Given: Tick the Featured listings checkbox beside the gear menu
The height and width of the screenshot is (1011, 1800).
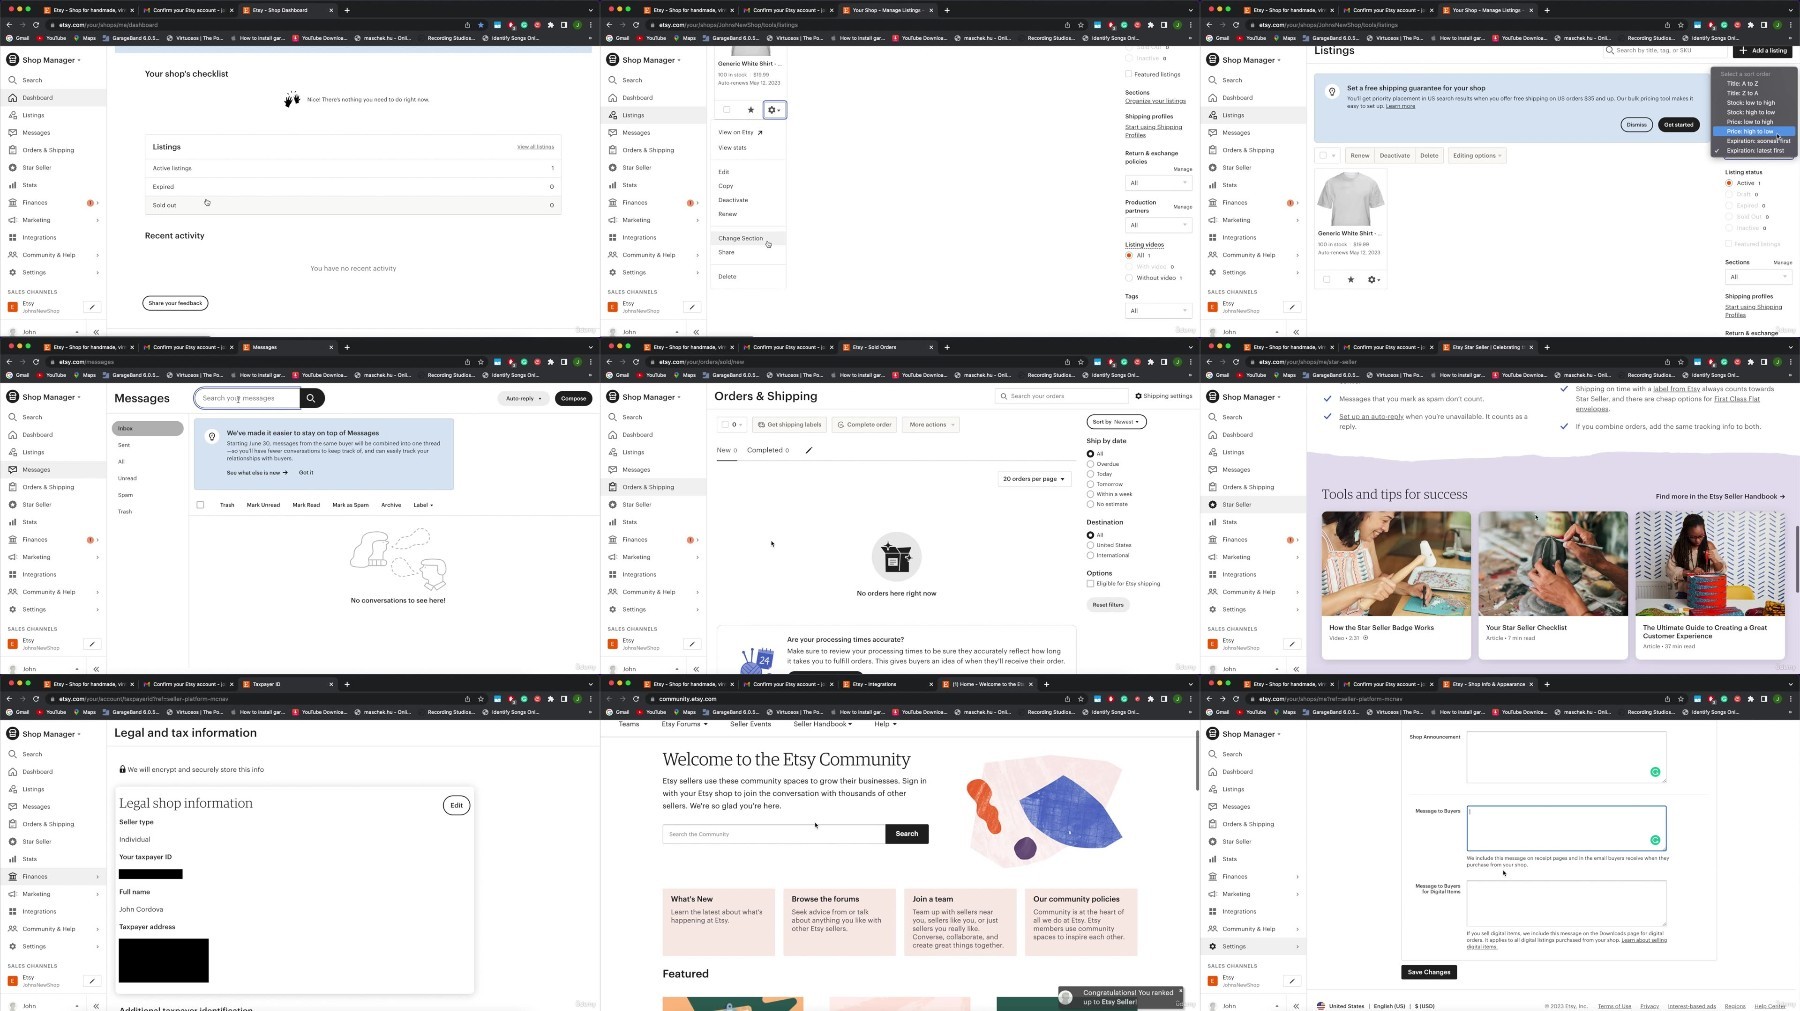Looking at the screenshot, I should pyautogui.click(x=1128, y=74).
